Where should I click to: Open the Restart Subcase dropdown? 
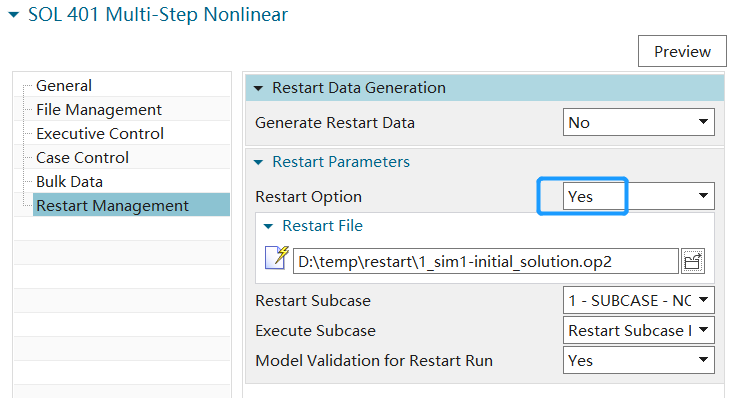tap(639, 300)
